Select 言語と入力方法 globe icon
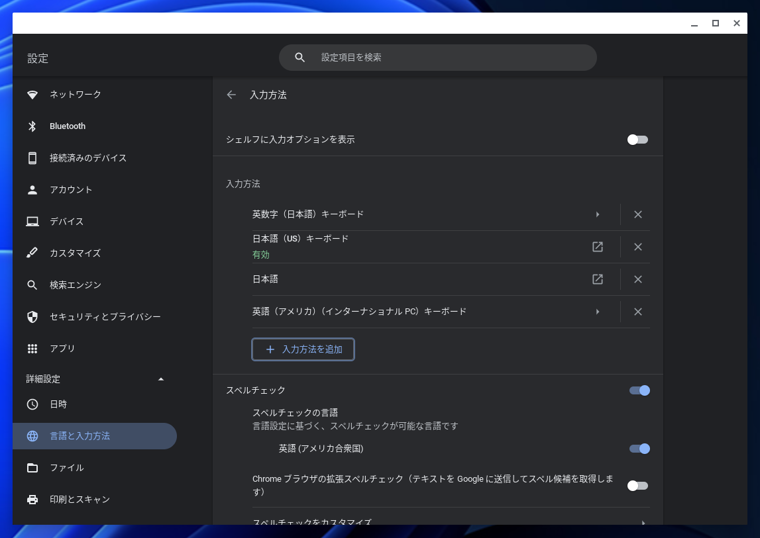760x538 pixels. pos(32,436)
